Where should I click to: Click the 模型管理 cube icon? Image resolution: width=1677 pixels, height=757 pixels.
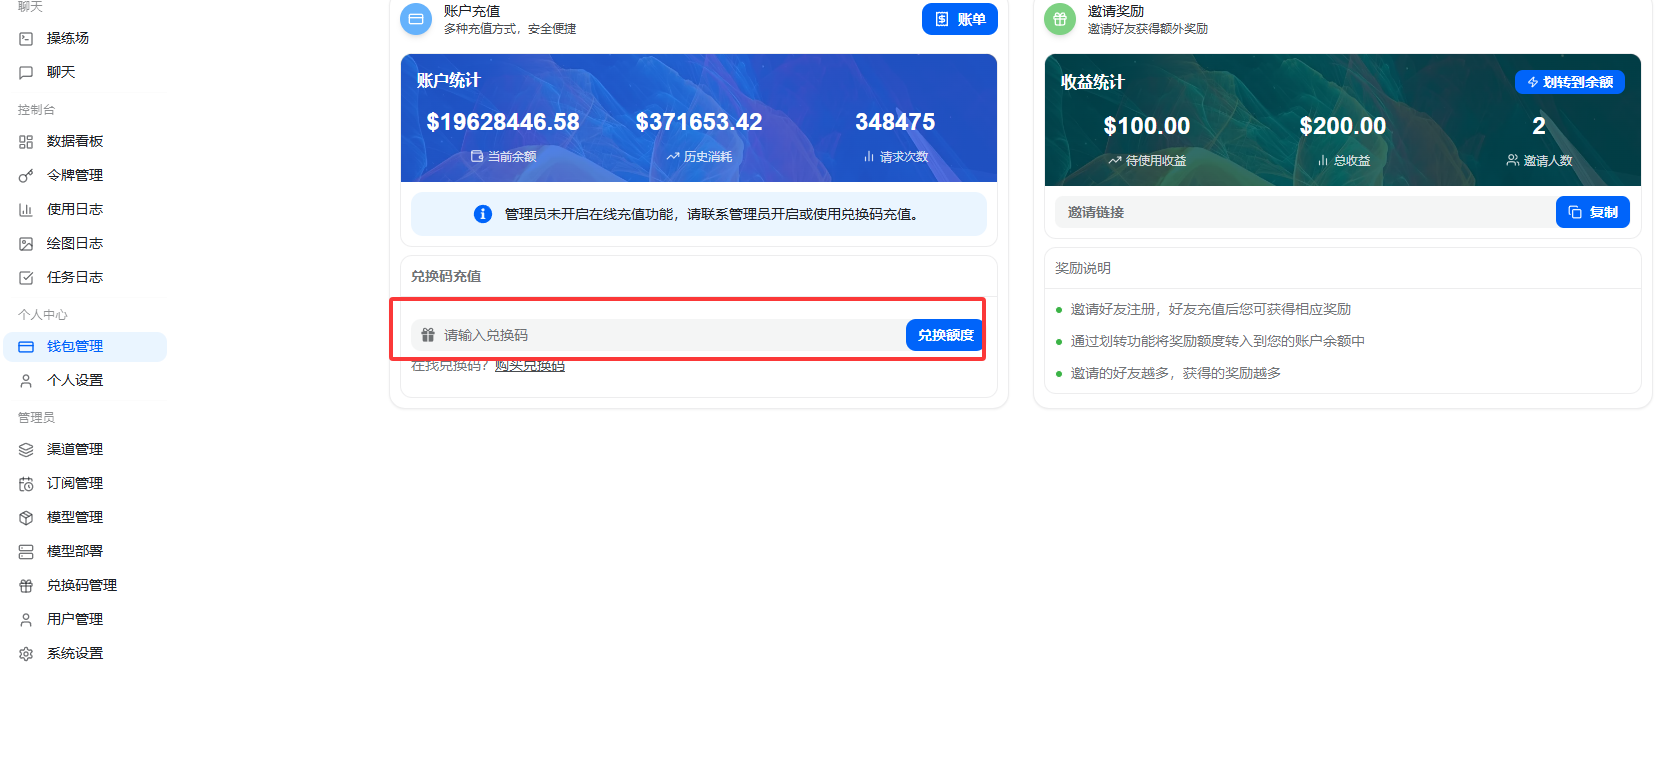(26, 518)
